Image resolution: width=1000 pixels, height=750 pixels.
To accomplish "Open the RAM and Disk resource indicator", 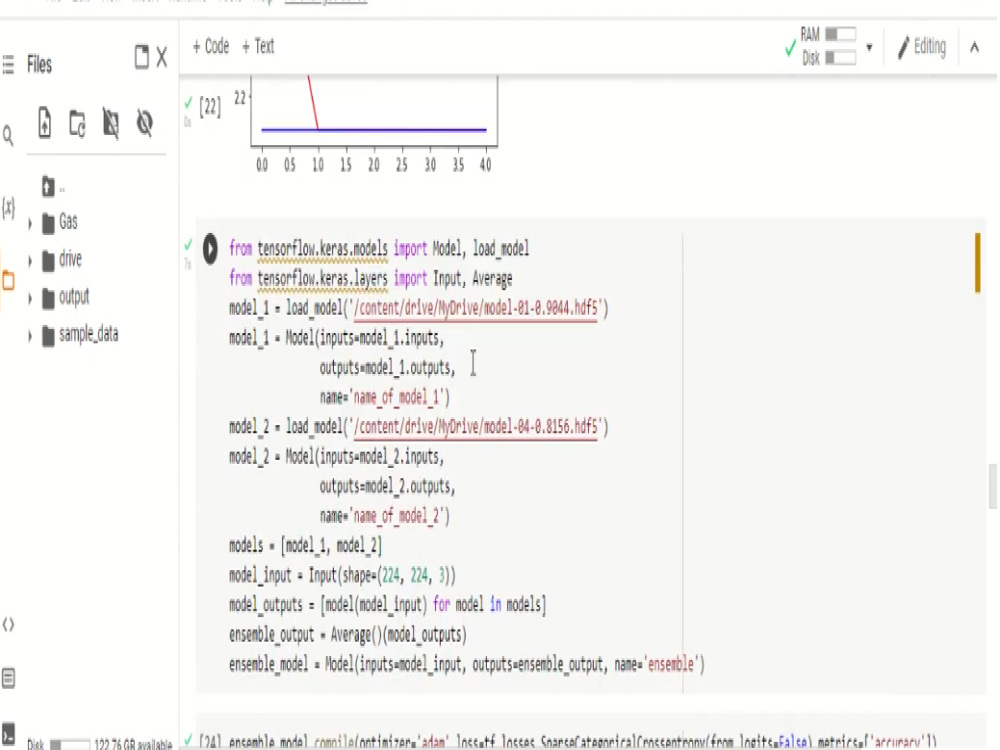I will tap(828, 46).
